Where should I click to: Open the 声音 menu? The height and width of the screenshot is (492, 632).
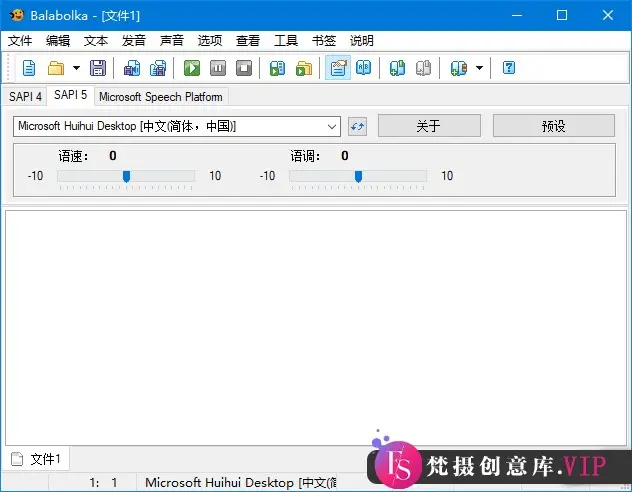coord(172,41)
